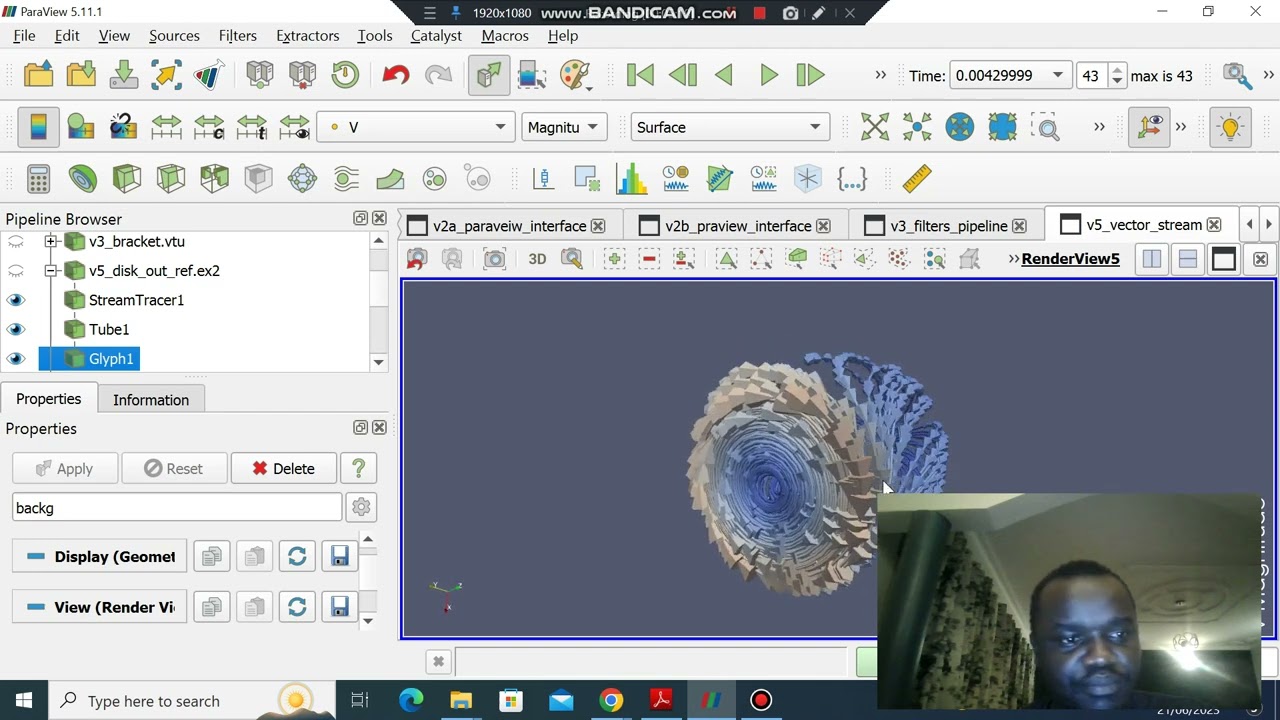1280x720 pixels.
Task: Toggle the 3D interaction mode button
Action: click(x=537, y=259)
